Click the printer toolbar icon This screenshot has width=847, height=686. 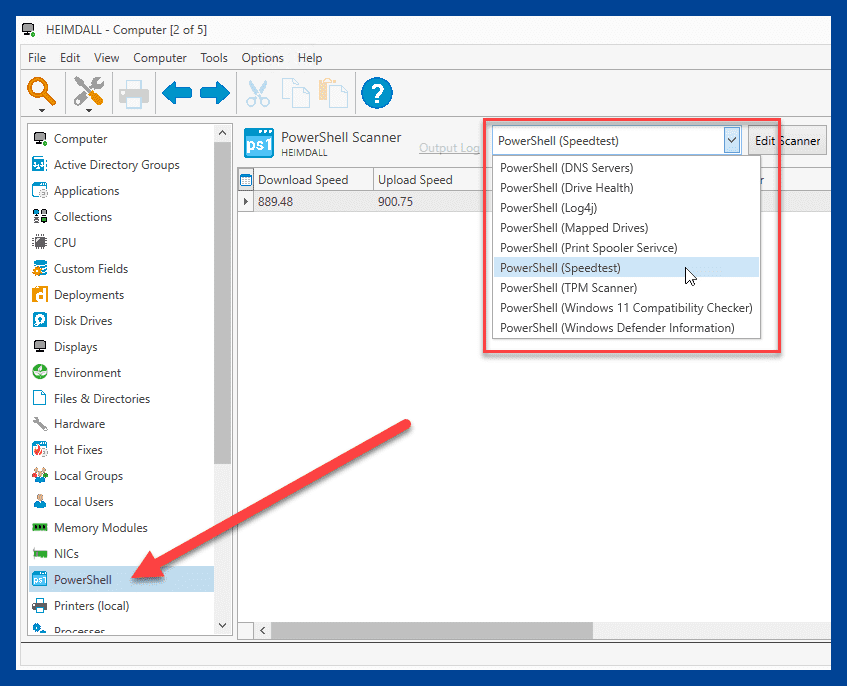[134, 94]
